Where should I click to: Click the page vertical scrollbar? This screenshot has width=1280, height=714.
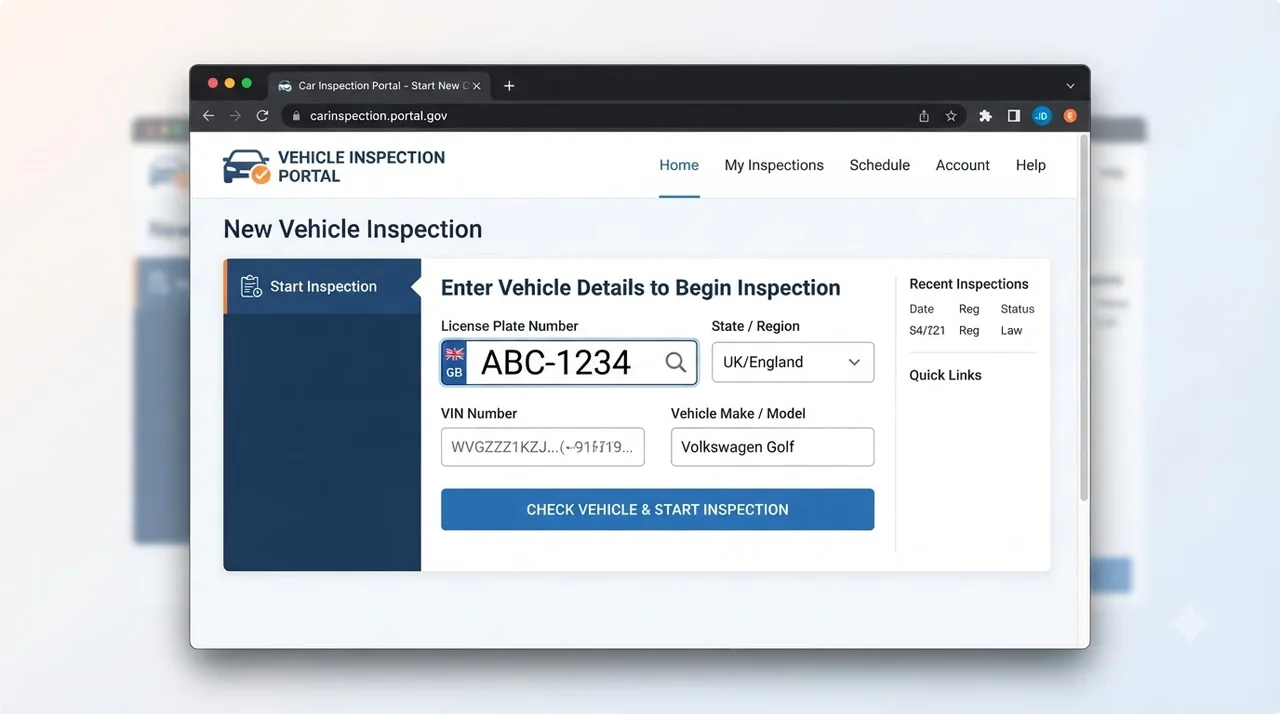(1083, 320)
